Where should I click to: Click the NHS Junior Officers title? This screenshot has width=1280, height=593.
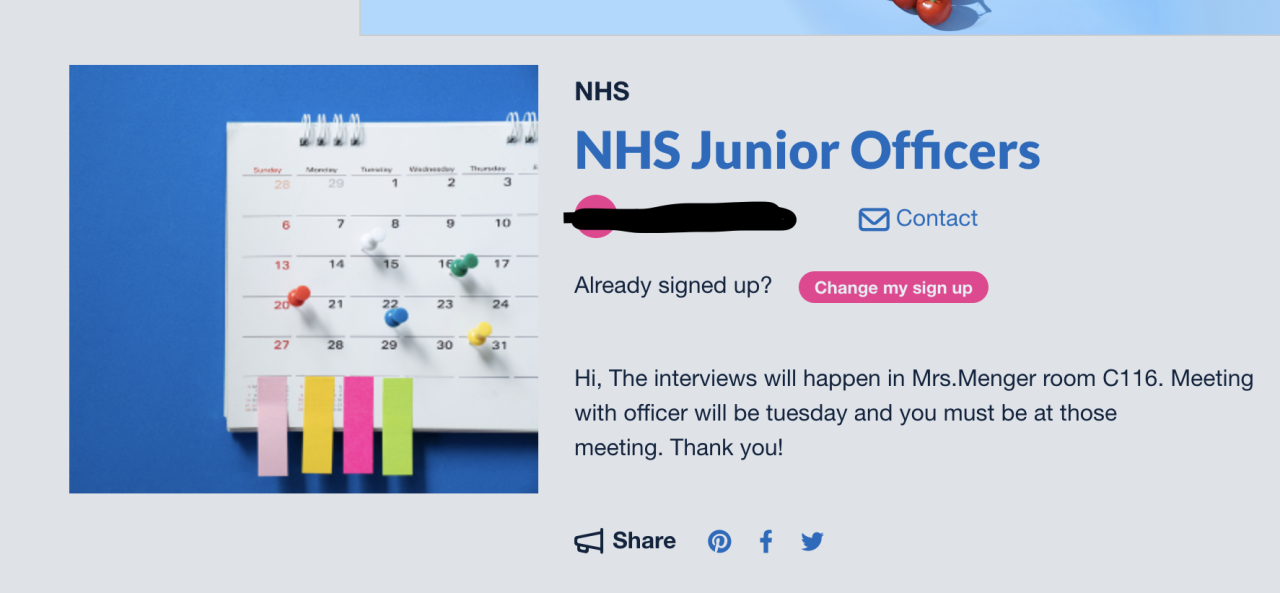pos(807,151)
